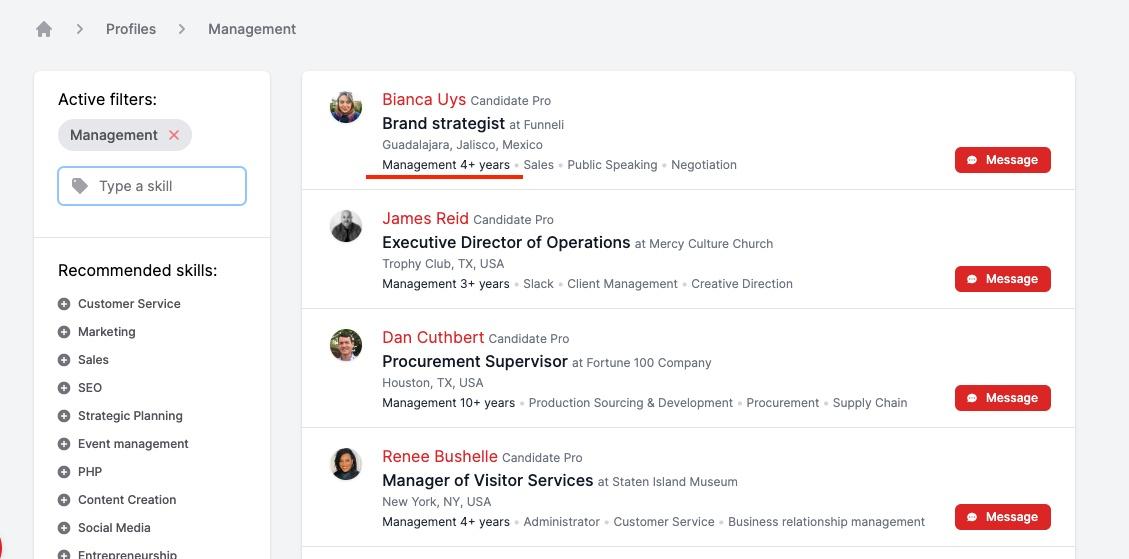Open Dan Cuthbert profile avatar

tap(346, 345)
